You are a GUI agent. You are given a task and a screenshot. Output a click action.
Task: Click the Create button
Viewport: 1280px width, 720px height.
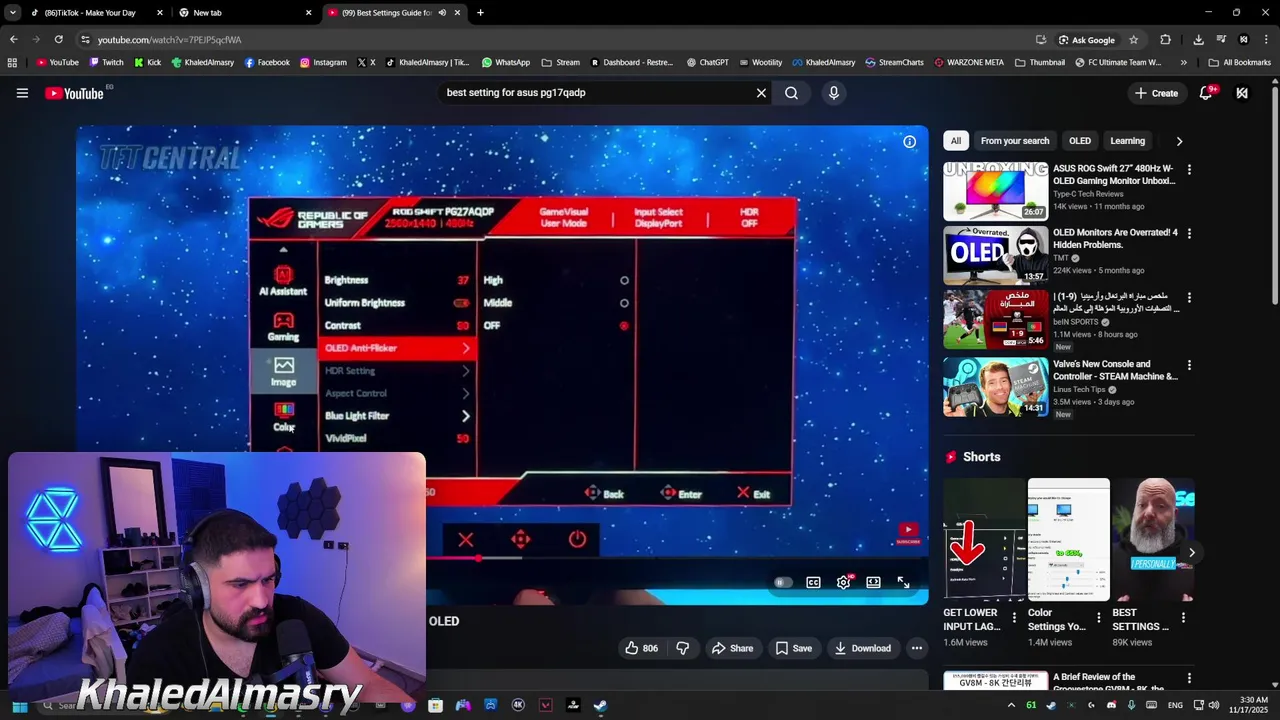coord(1156,93)
